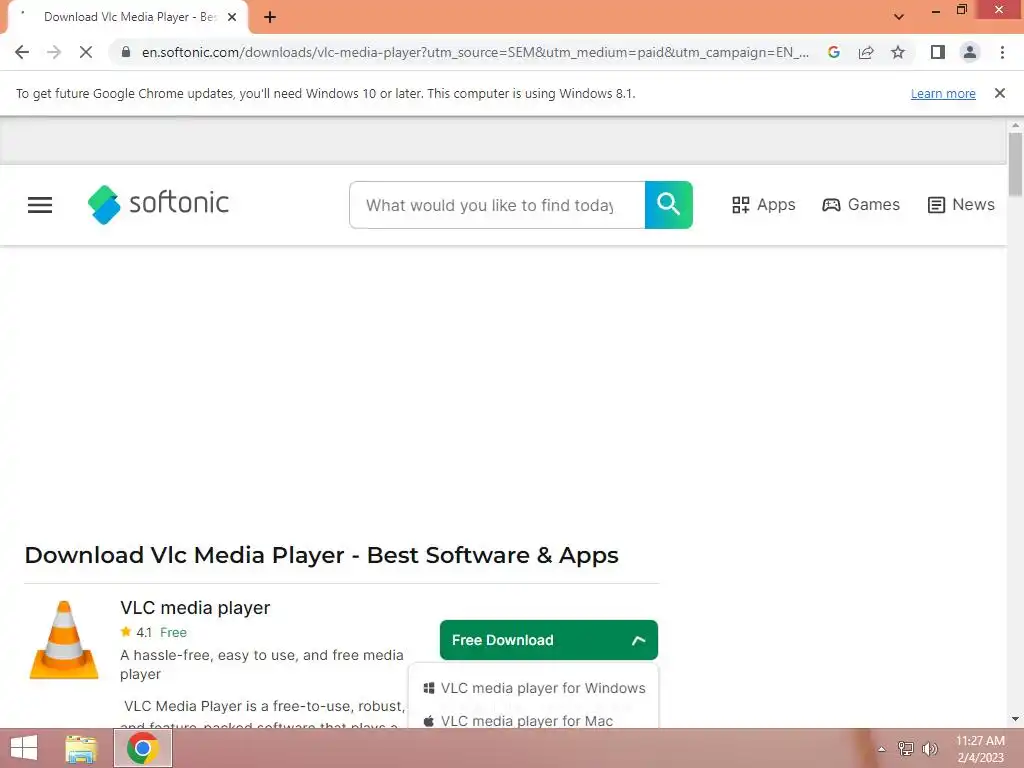Open the volume tray icon
This screenshot has height=768, width=1024.
930,749
